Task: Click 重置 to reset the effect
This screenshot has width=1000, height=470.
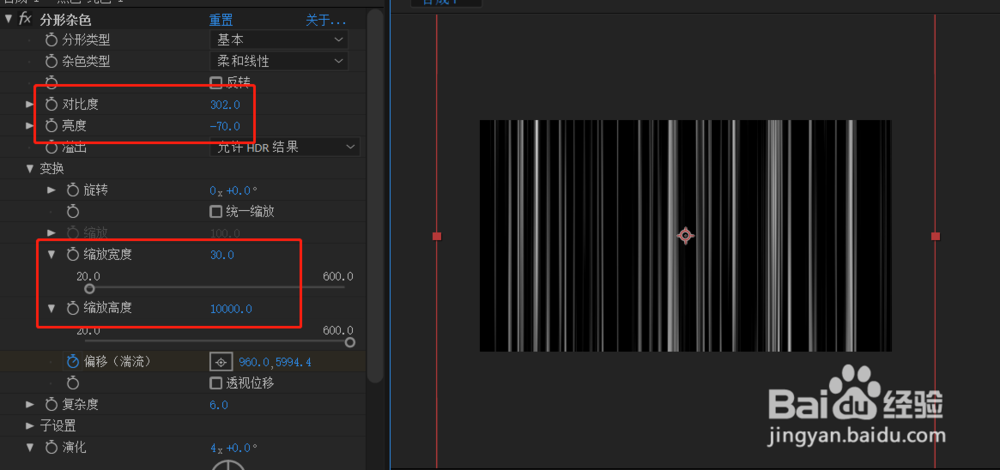Action: [221, 20]
